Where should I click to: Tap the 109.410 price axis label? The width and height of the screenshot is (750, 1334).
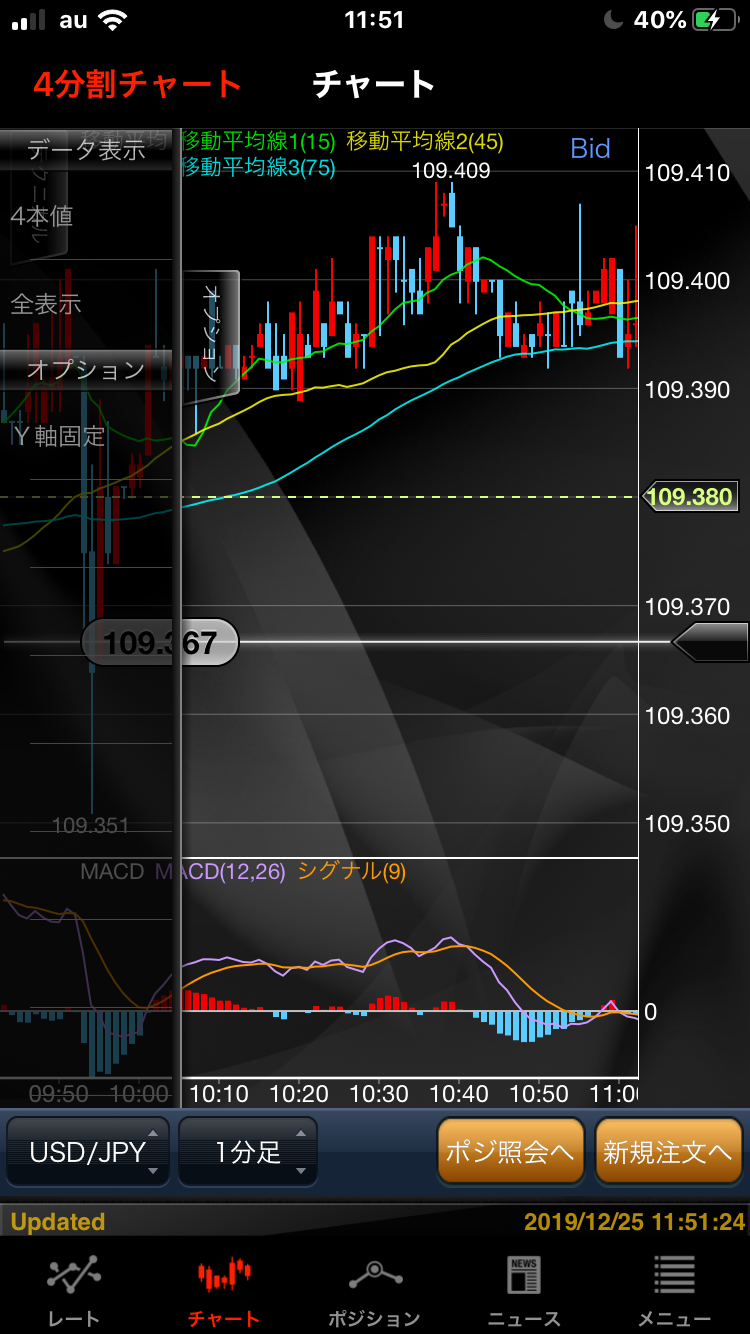click(688, 173)
